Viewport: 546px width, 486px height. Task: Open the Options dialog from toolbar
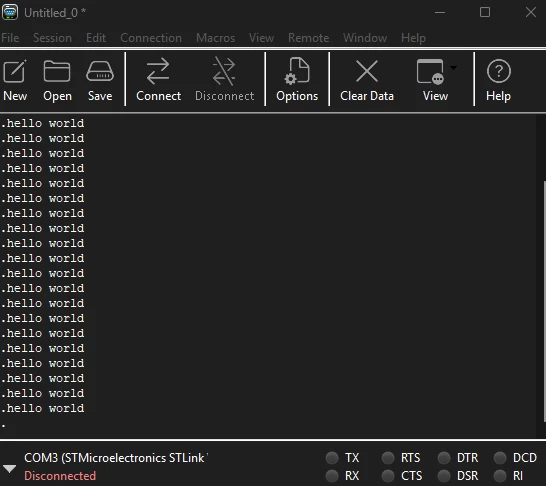(x=297, y=80)
